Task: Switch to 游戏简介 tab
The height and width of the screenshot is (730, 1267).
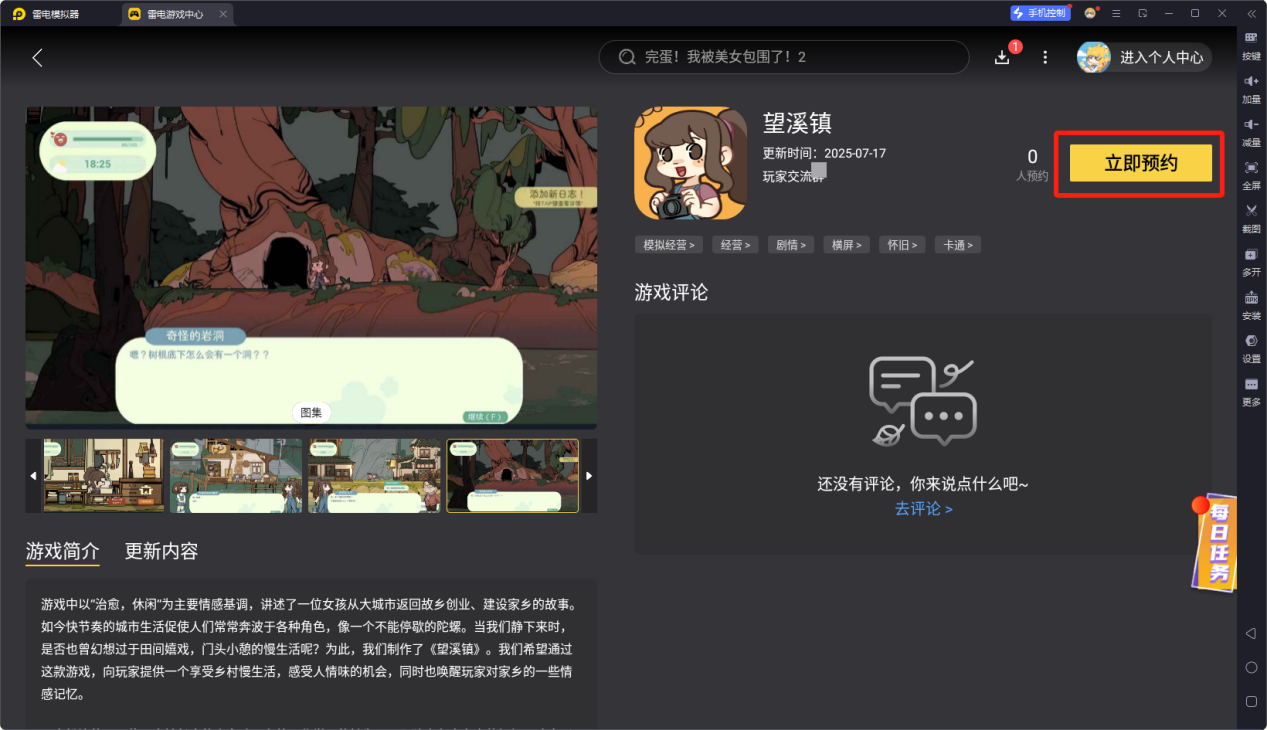Action: [63, 551]
